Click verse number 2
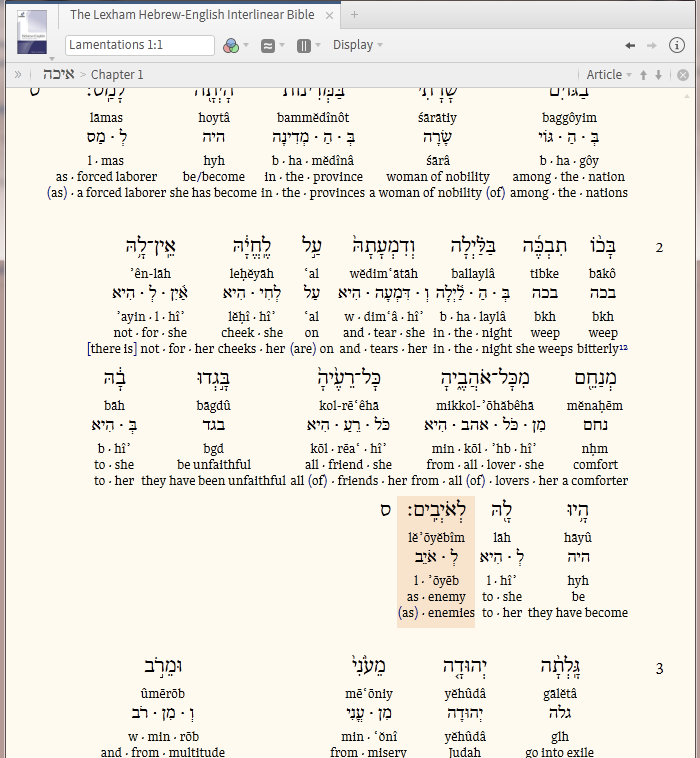Image resolution: width=700 pixels, height=758 pixels. 659,248
